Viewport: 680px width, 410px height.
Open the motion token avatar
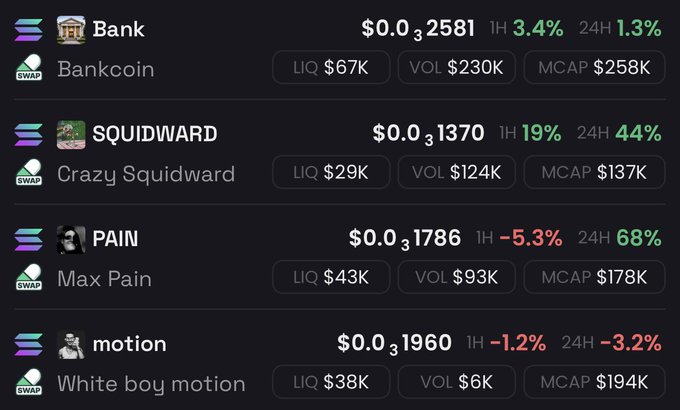point(71,344)
